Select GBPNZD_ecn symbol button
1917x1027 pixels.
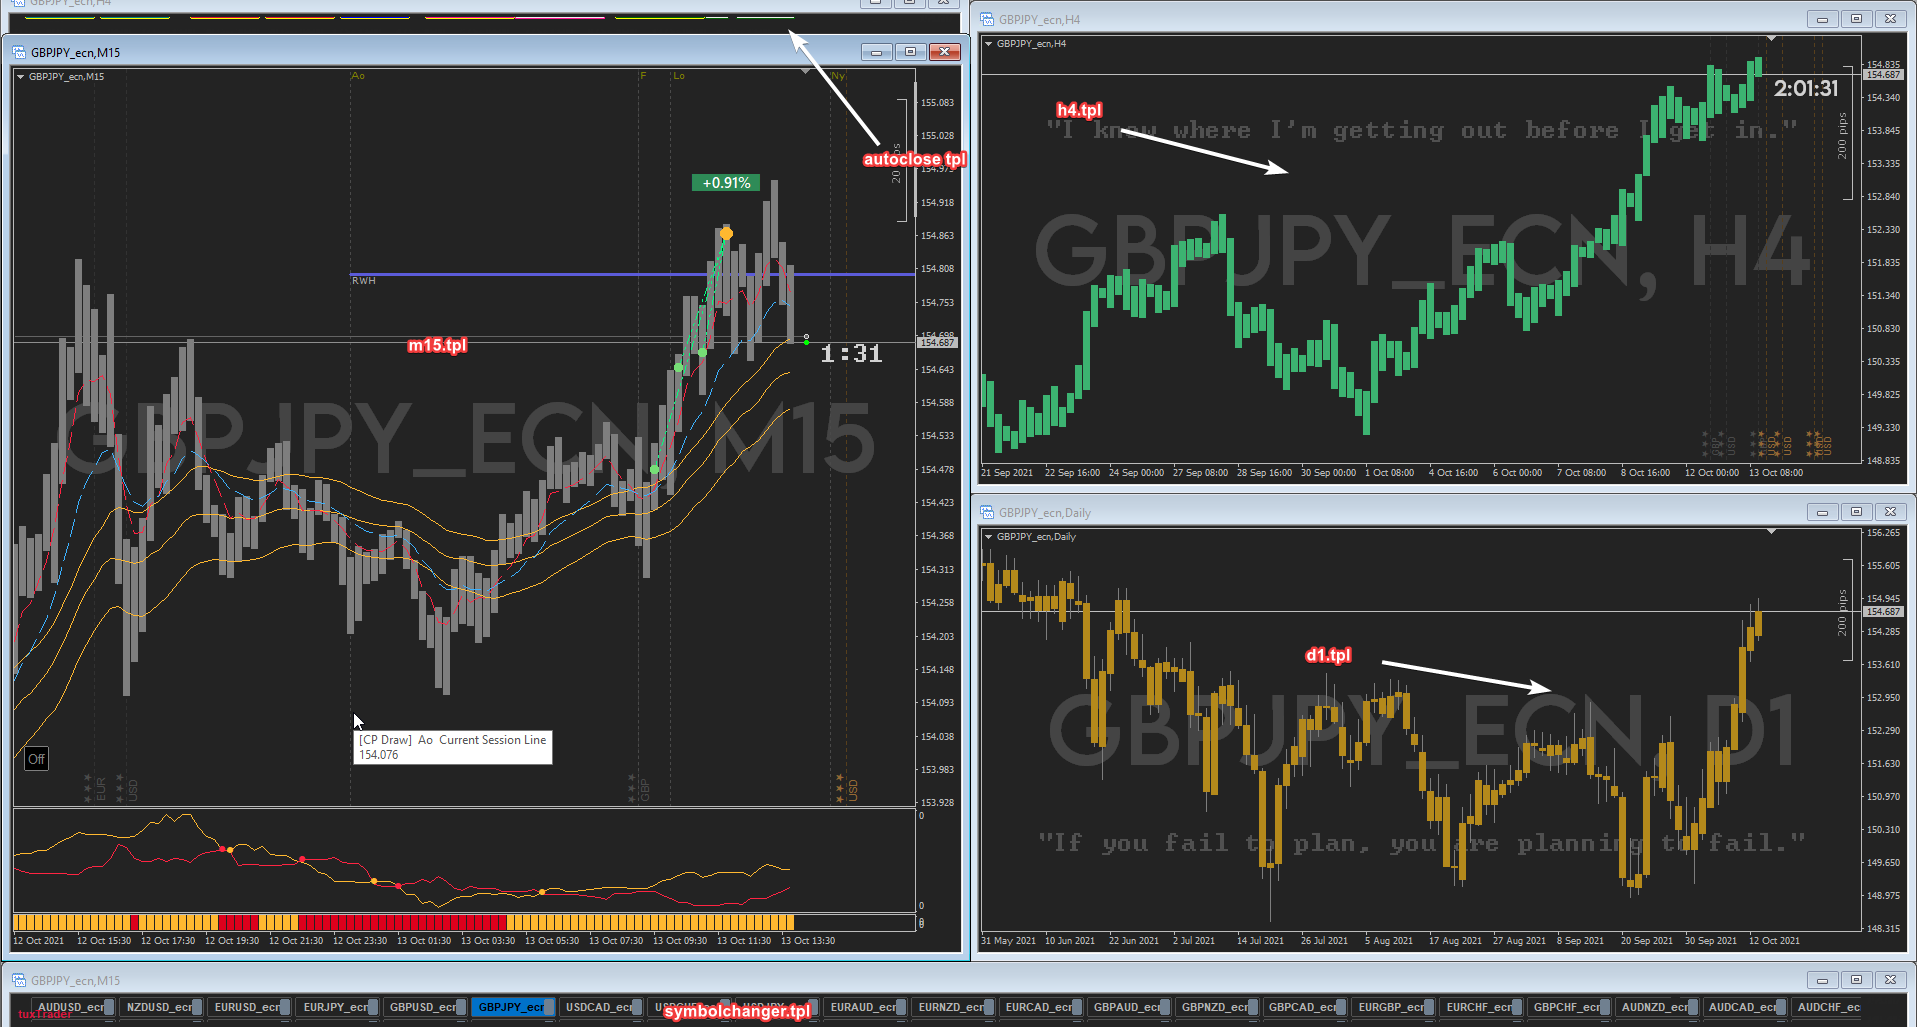[x=1216, y=1007]
